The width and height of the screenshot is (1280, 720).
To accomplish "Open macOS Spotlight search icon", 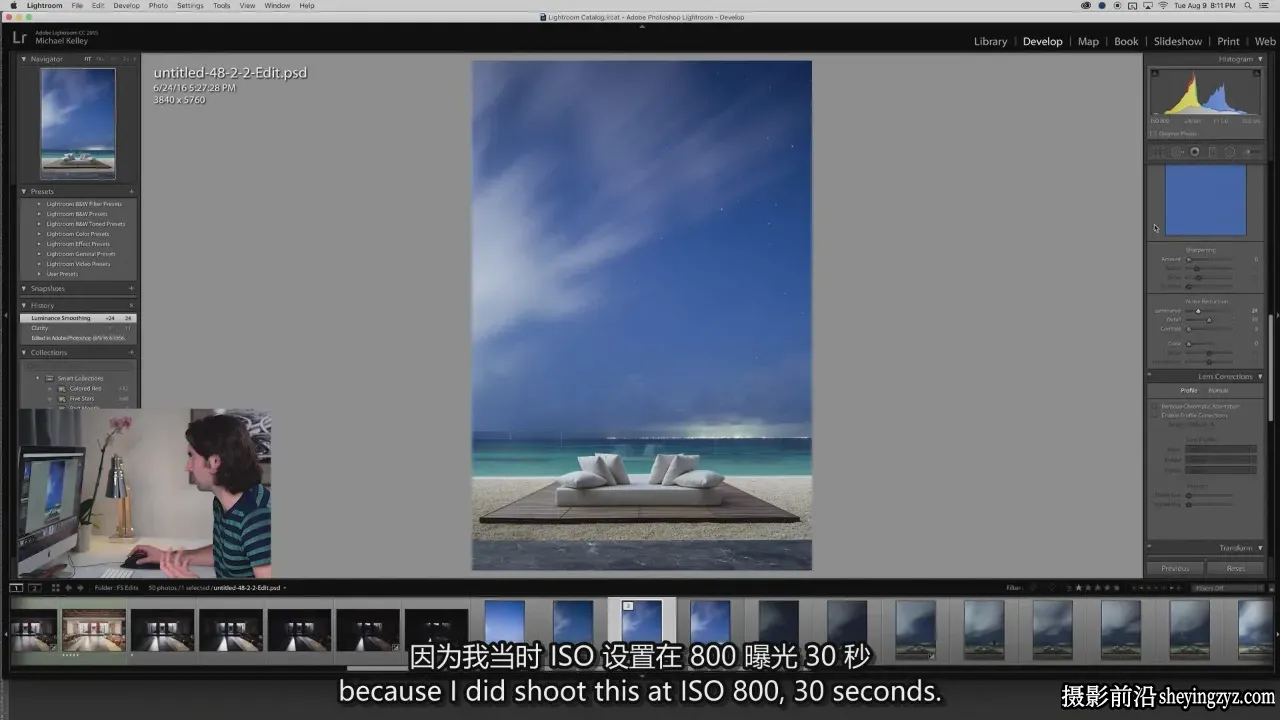I will 1248,6.
